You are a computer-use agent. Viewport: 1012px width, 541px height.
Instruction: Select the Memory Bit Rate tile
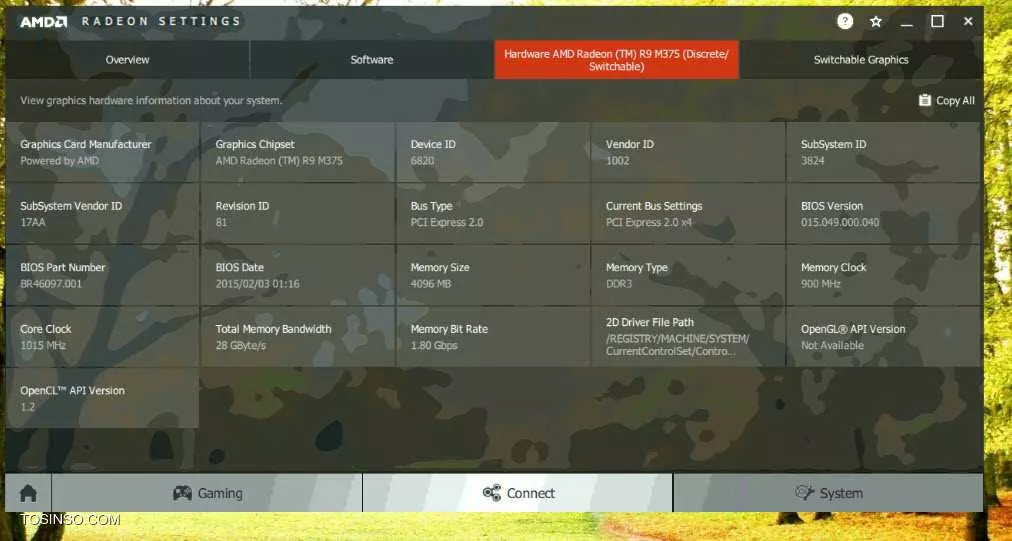point(493,336)
